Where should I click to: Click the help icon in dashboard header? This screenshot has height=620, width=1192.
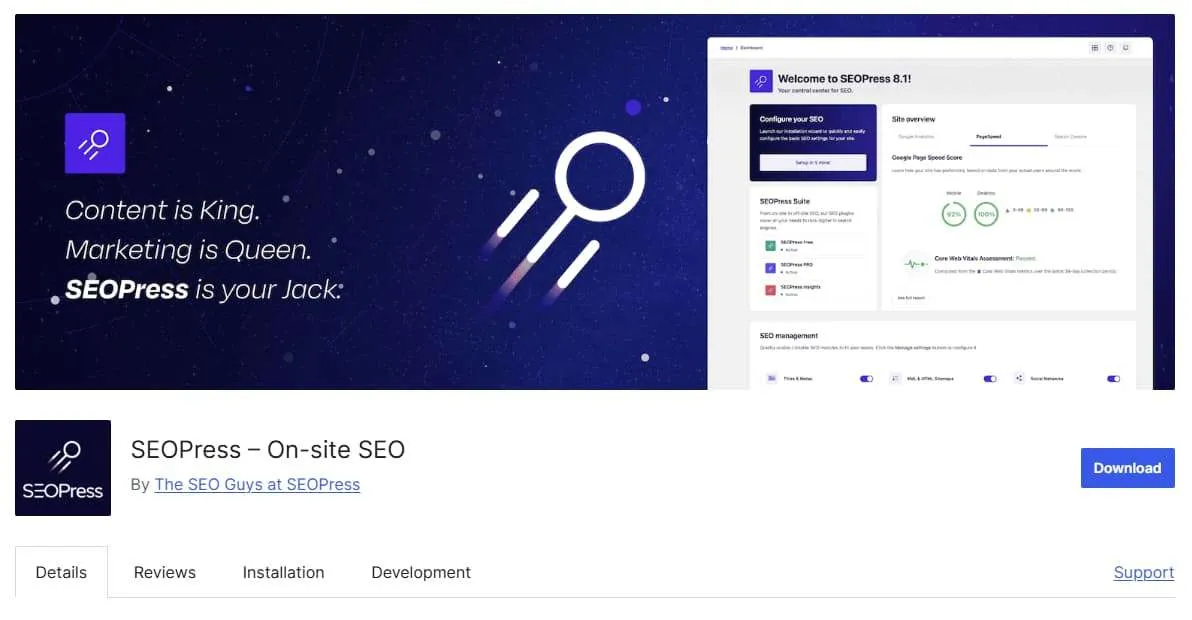point(1110,48)
